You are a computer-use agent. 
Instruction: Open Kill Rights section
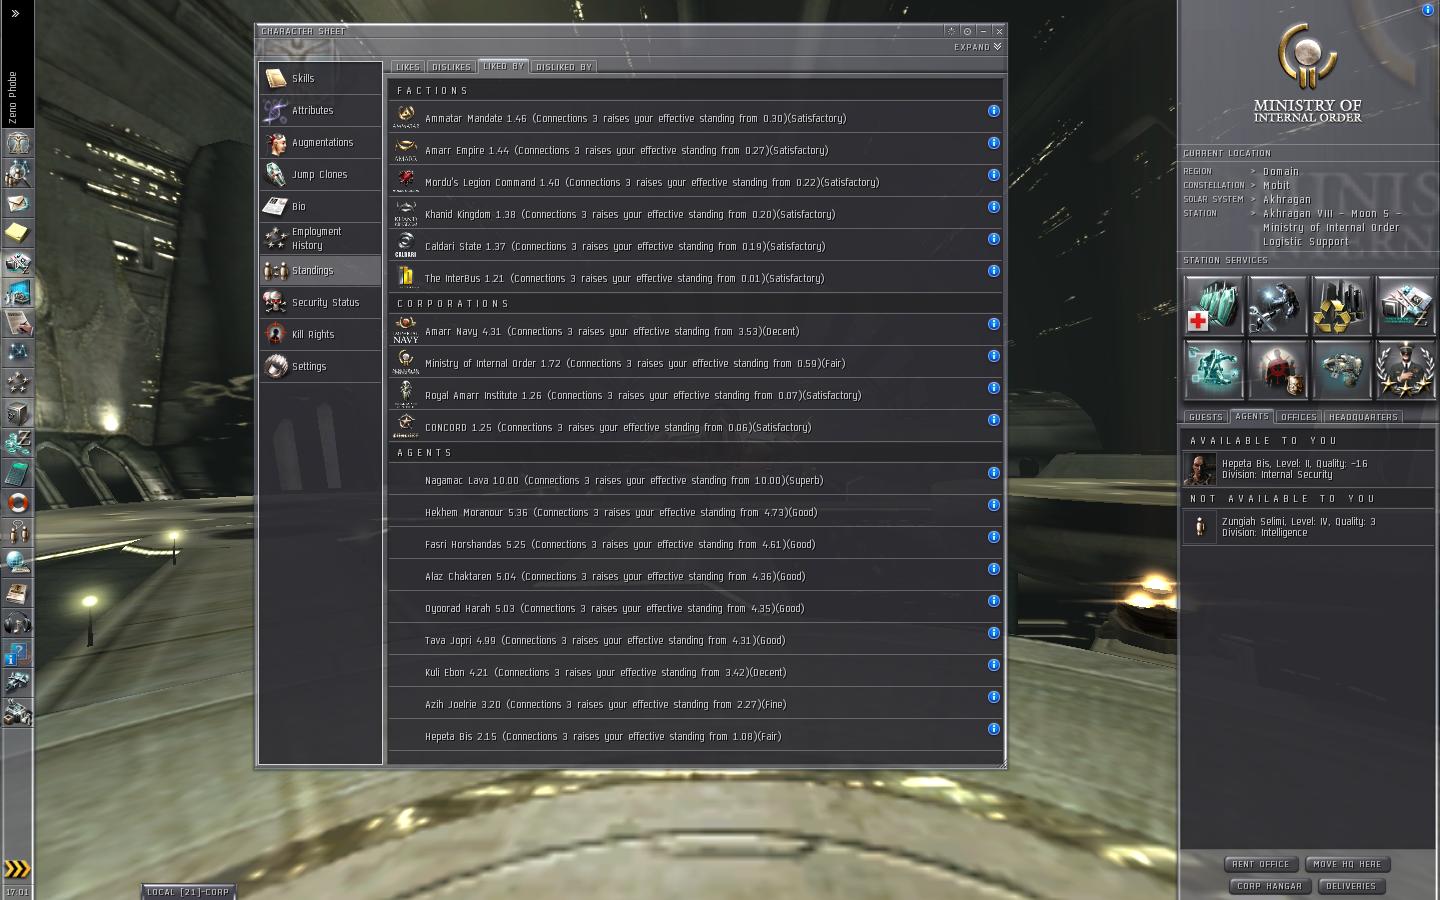pyautogui.click(x=320, y=334)
